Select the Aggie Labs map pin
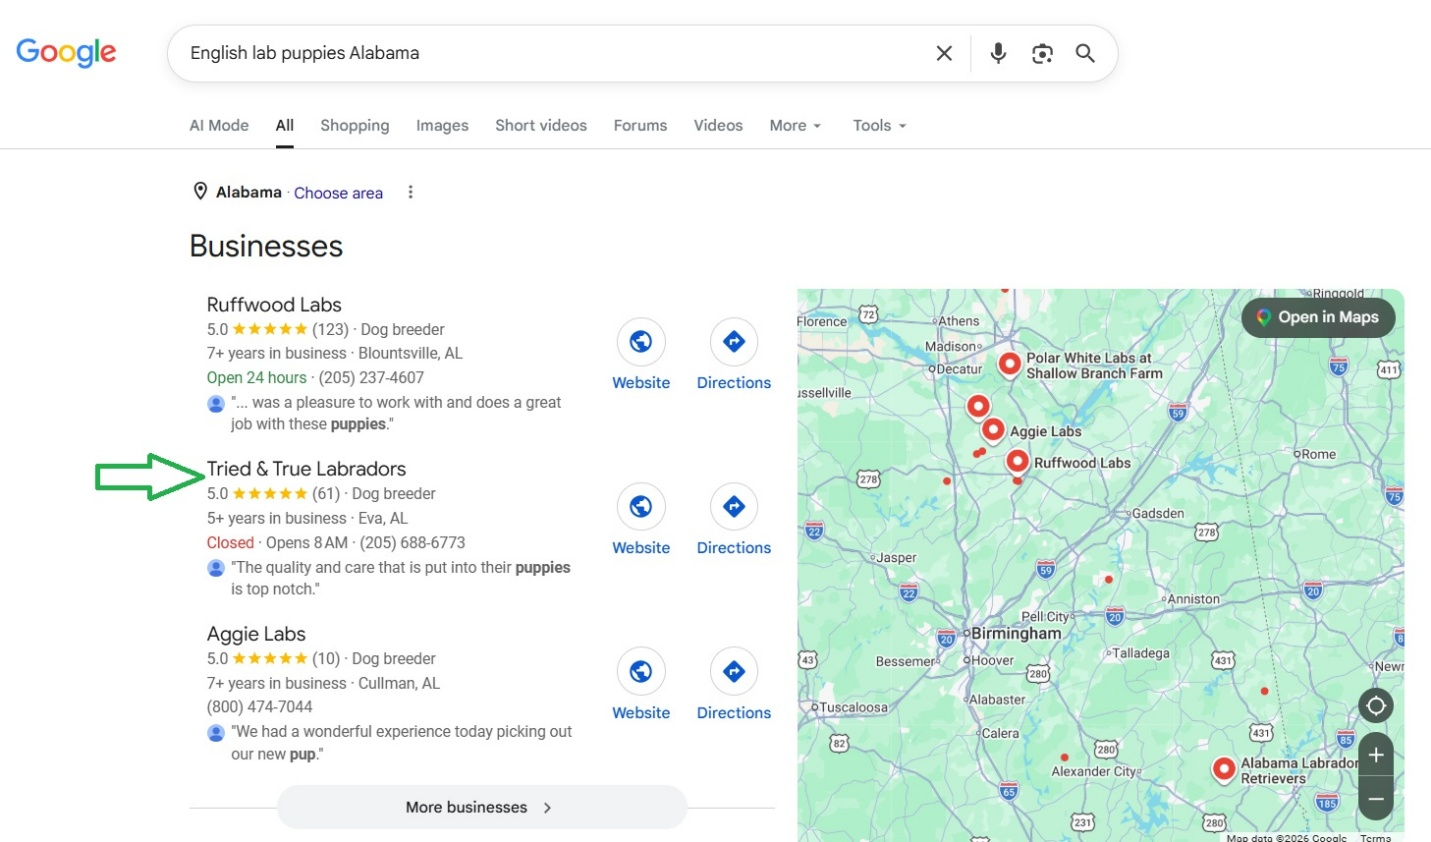The width and height of the screenshot is (1431, 842). tap(993, 430)
